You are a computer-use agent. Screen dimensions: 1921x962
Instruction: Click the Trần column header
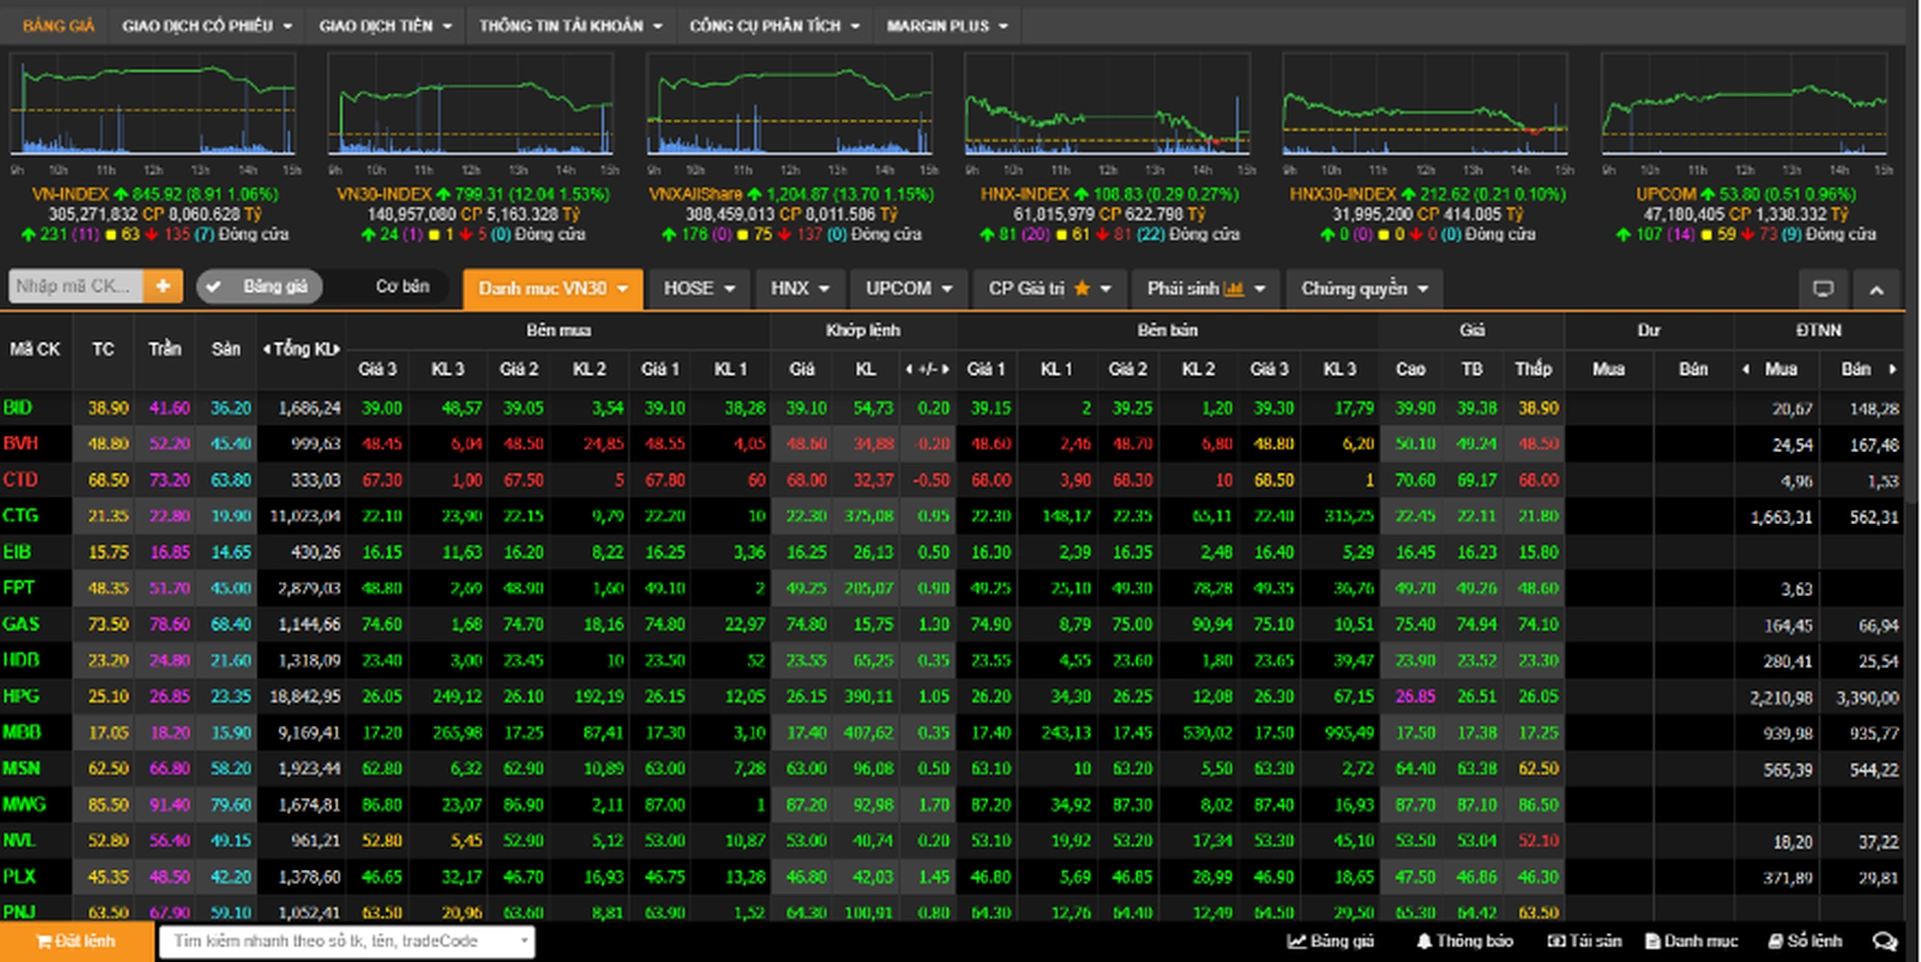click(x=165, y=349)
